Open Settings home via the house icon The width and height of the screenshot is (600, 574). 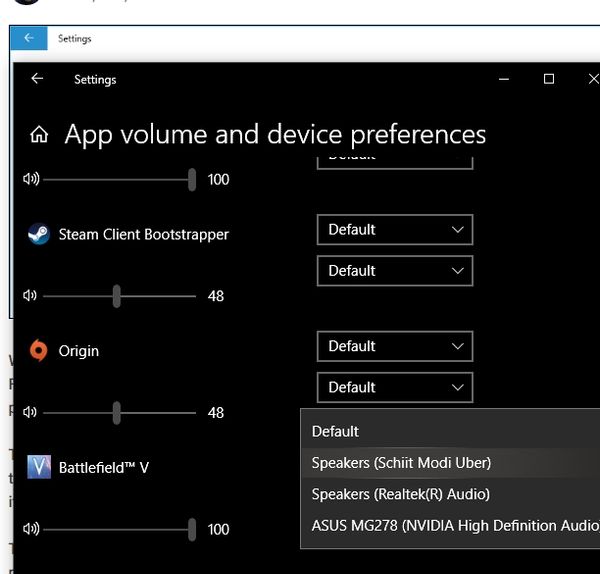39,135
